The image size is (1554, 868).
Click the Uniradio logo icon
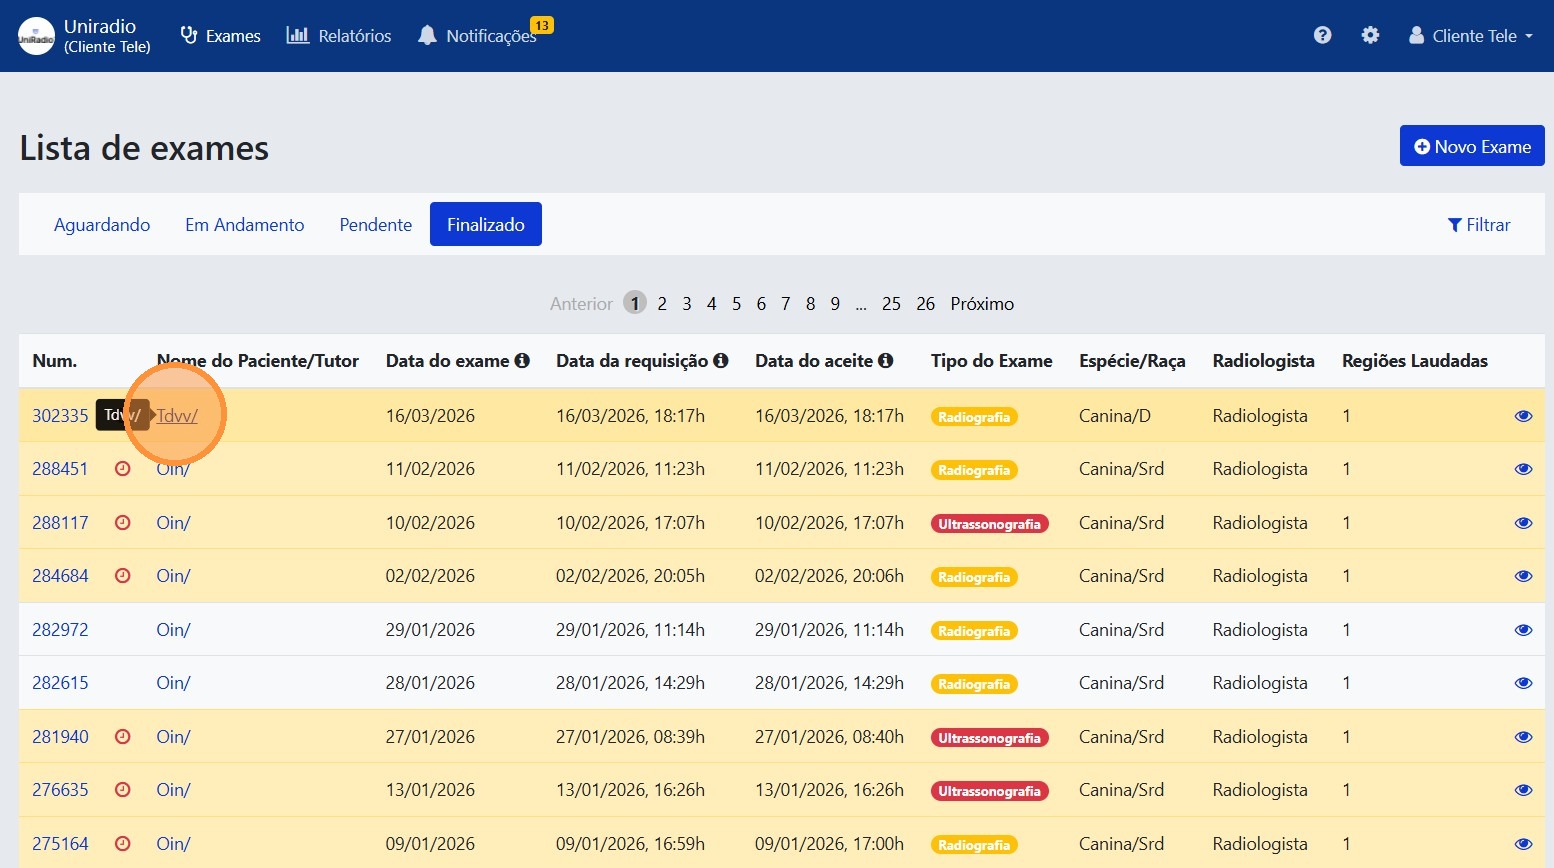coord(37,36)
